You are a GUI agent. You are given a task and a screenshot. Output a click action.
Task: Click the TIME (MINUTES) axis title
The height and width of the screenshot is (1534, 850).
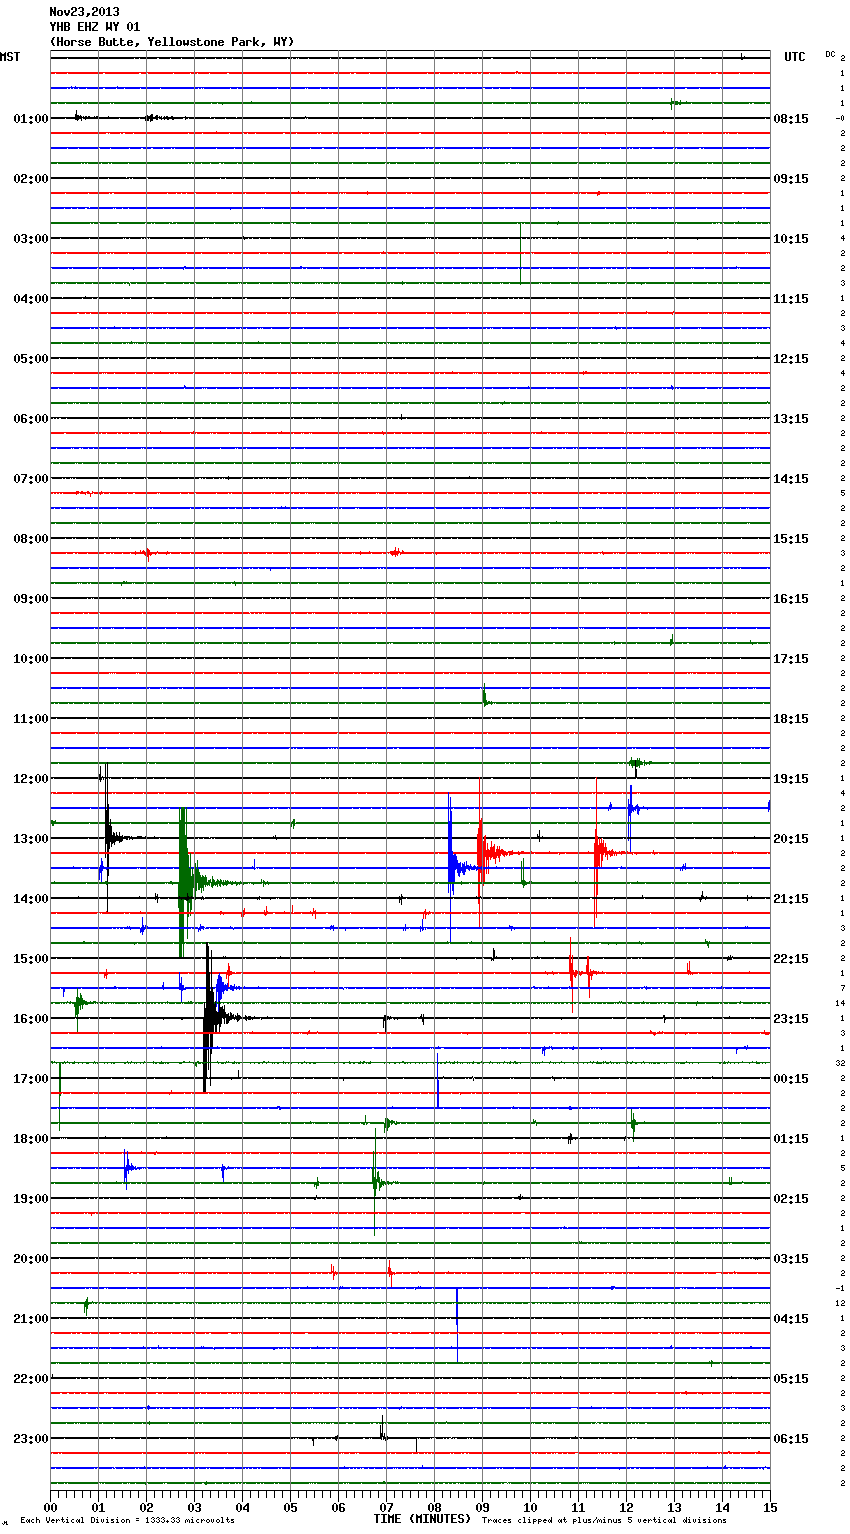(422, 1519)
